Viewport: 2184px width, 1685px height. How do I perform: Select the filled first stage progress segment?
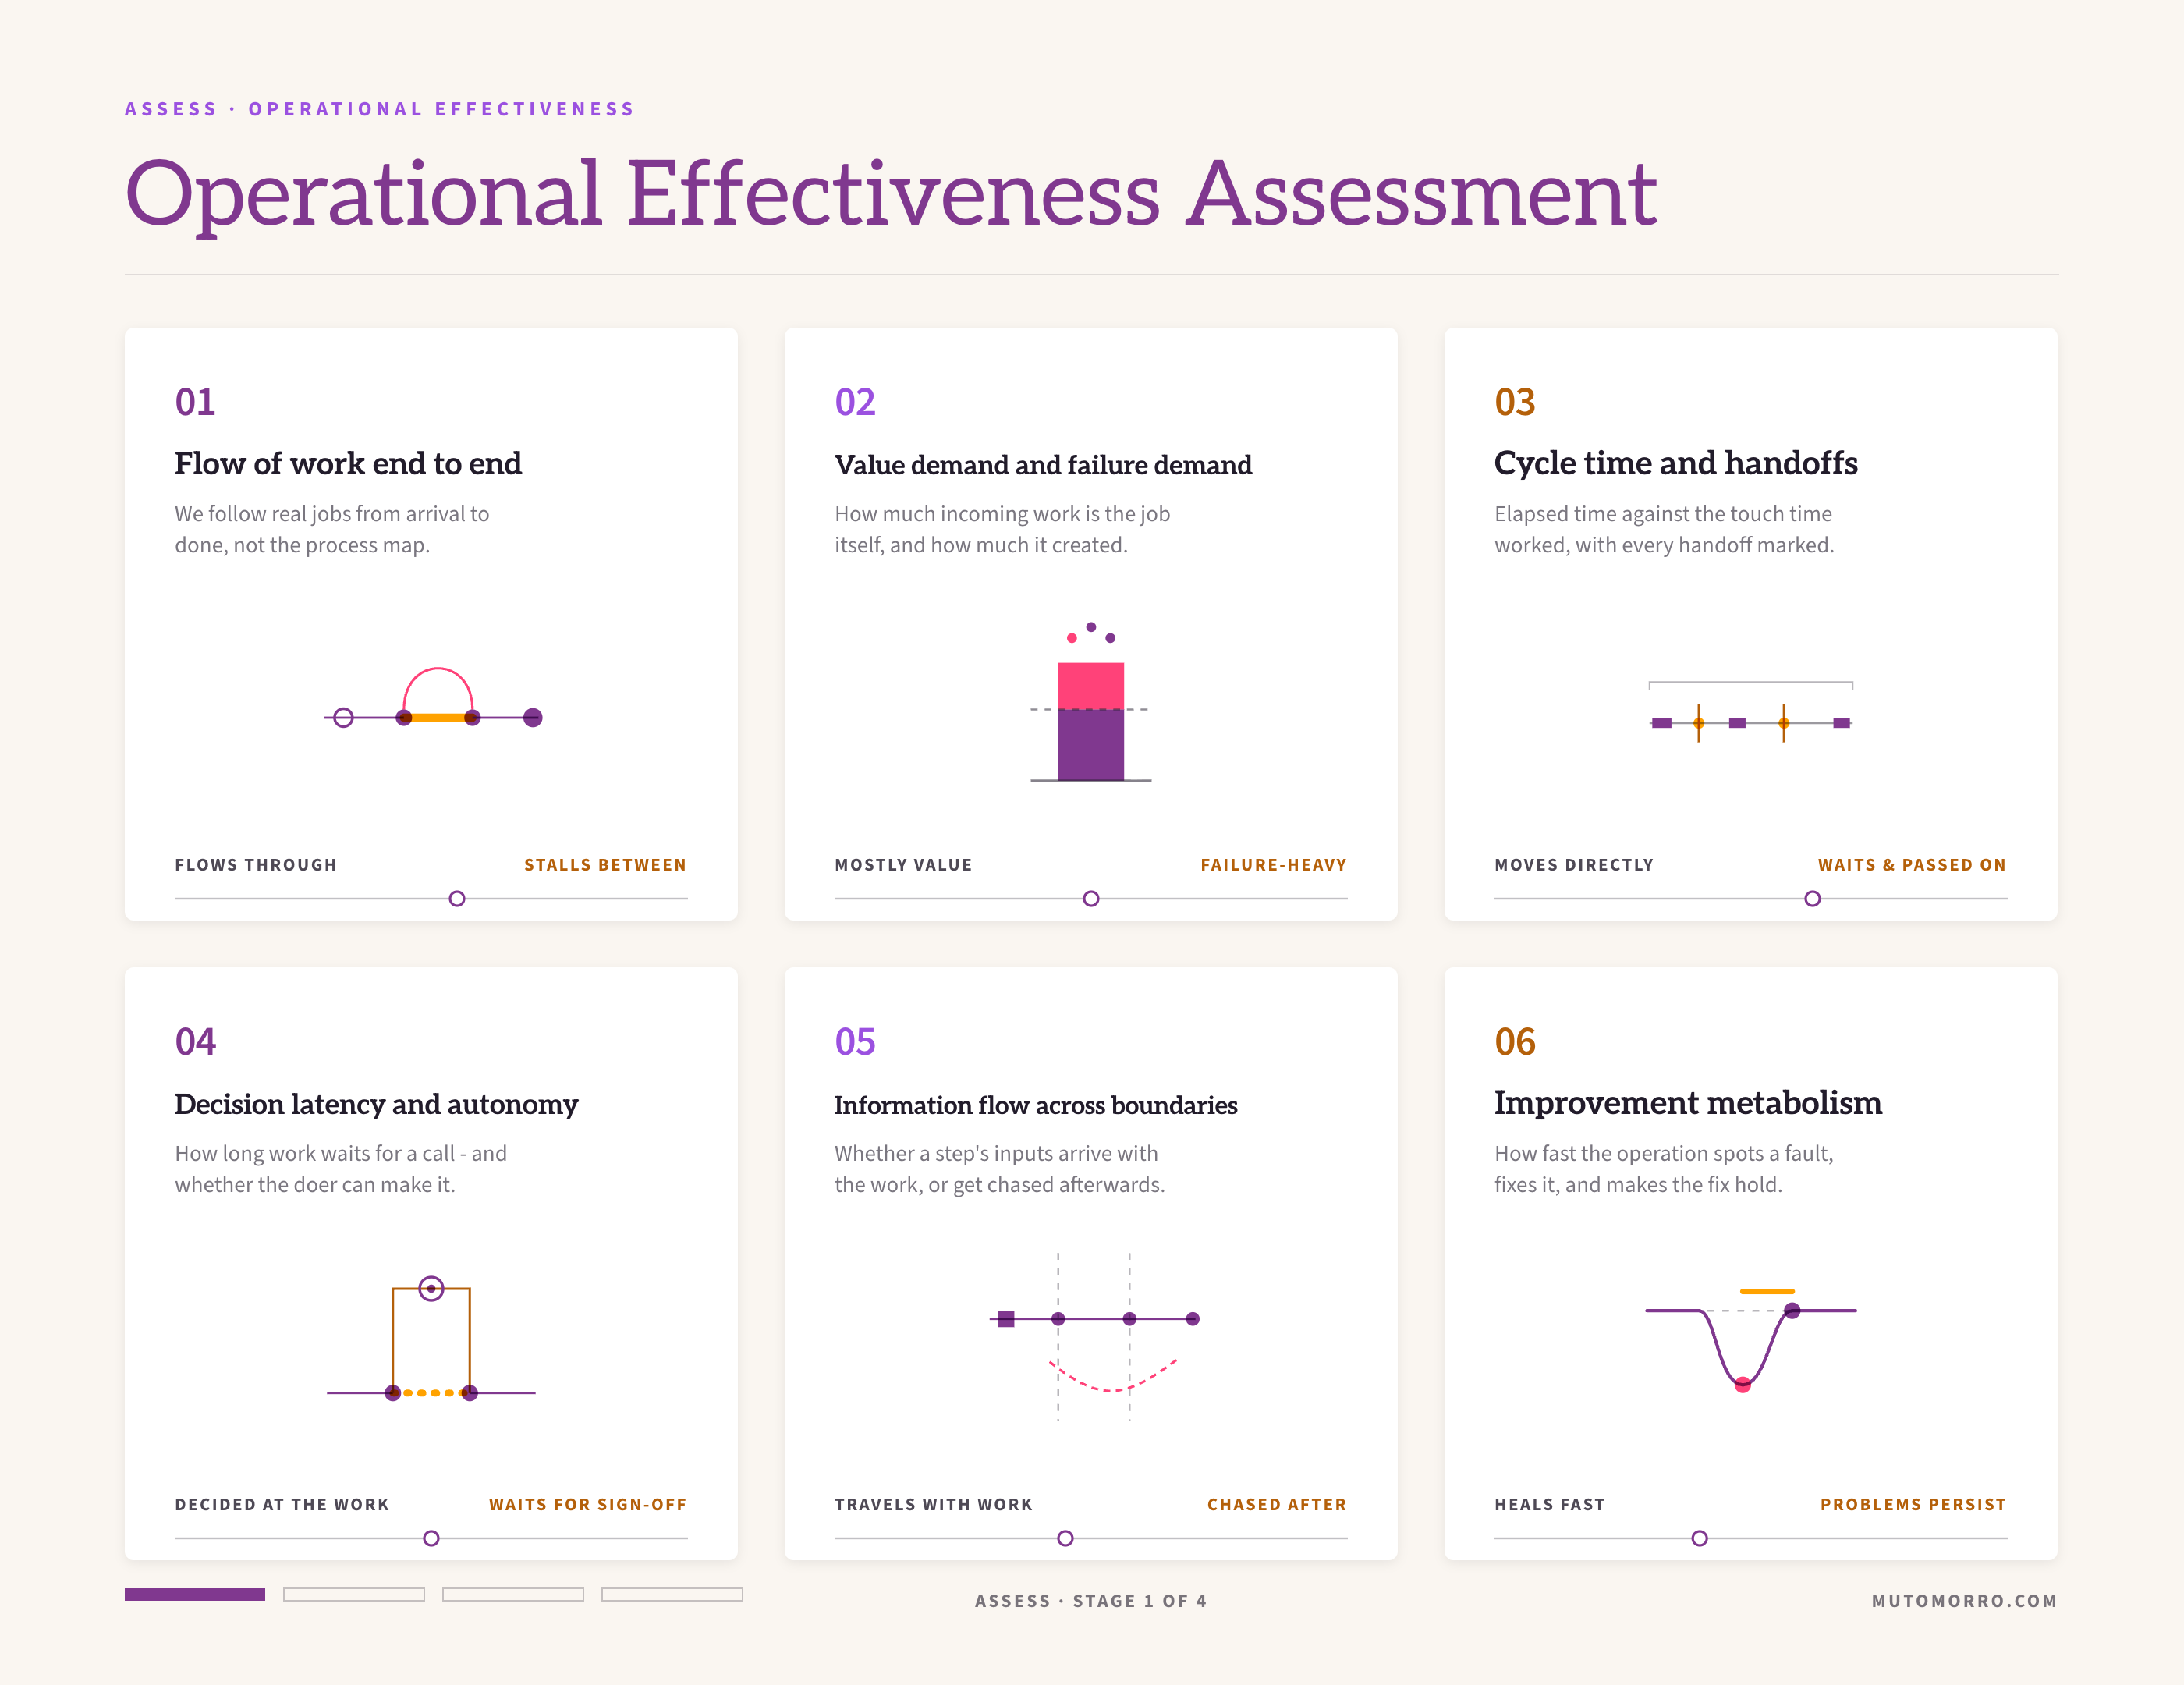click(x=195, y=1594)
